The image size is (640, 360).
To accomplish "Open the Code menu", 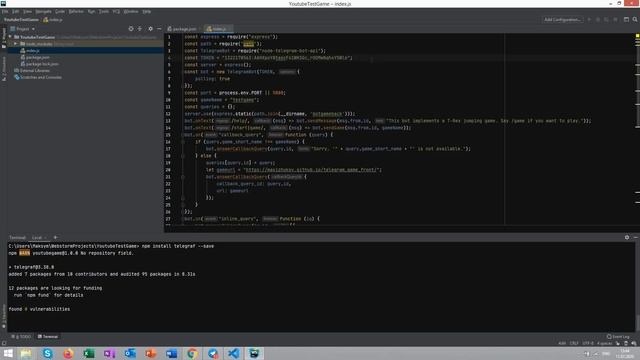I will click(60, 11).
